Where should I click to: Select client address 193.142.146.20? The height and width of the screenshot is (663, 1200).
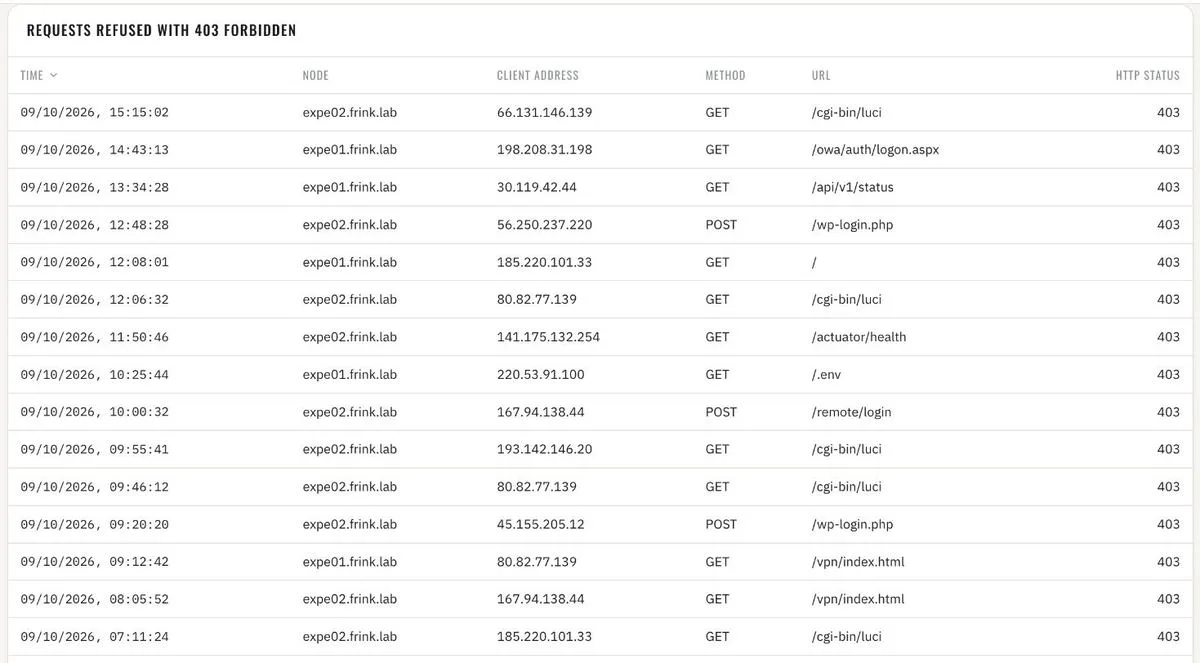click(x=544, y=449)
